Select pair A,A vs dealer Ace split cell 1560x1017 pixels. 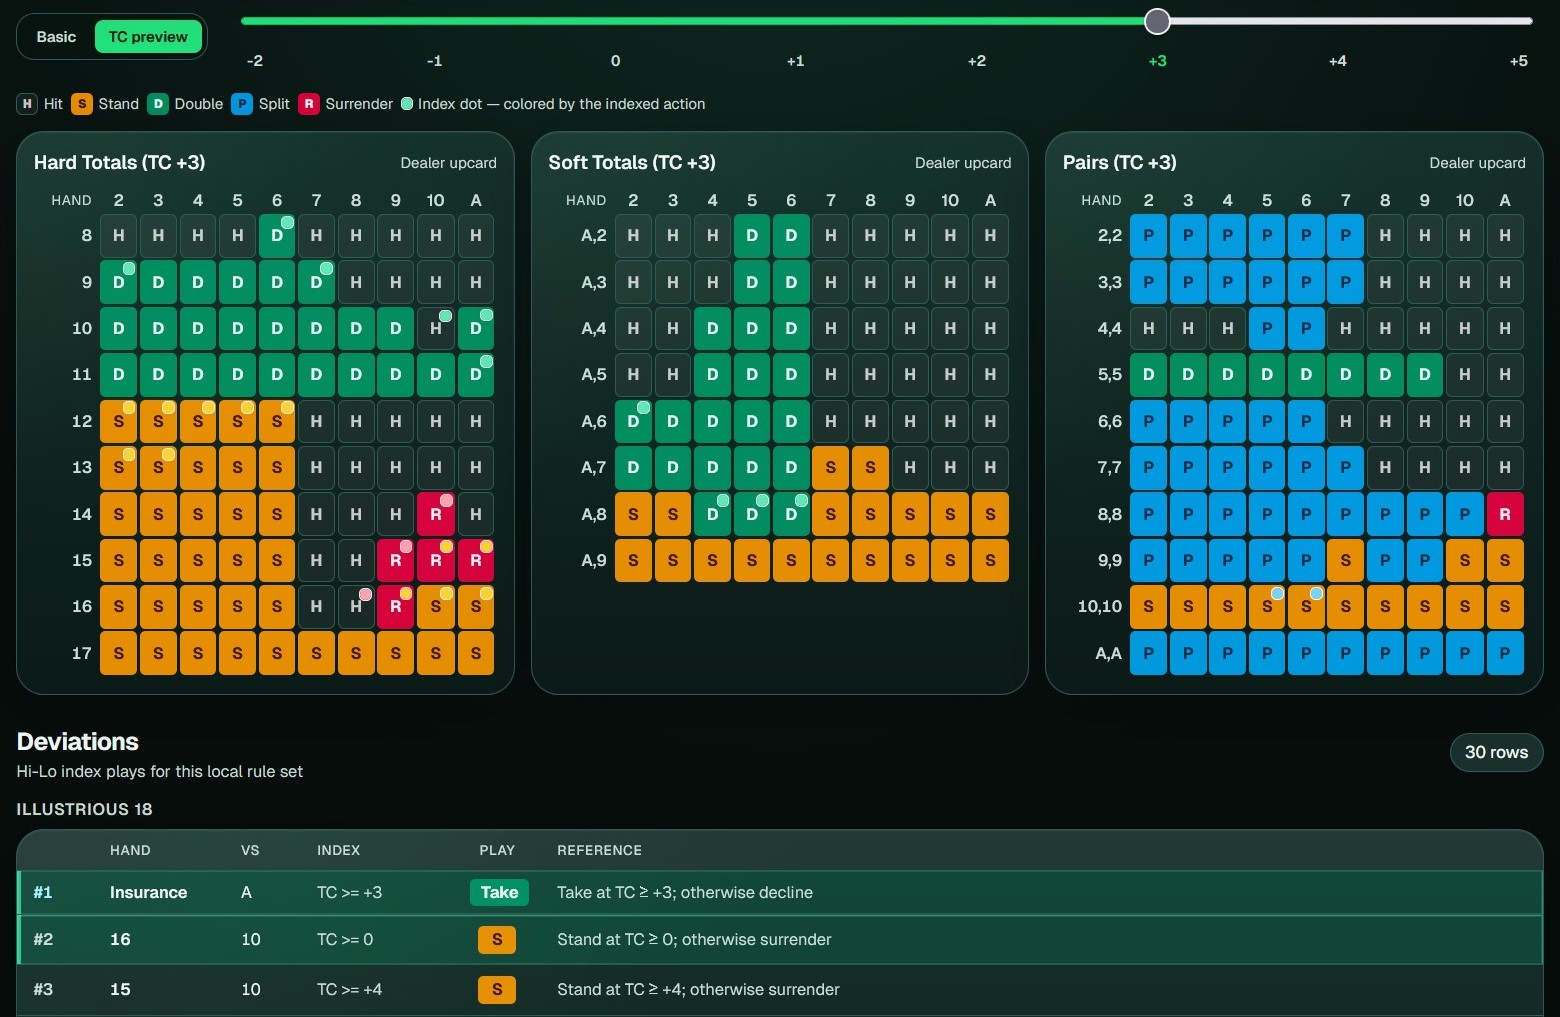[x=1505, y=653]
